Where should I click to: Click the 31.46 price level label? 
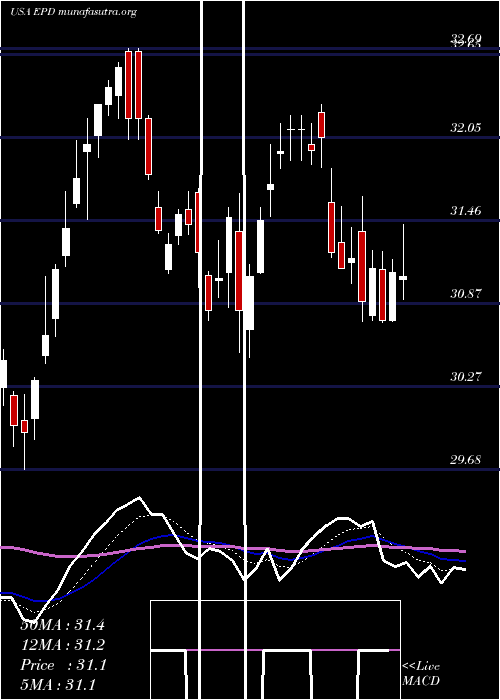pyautogui.click(x=466, y=211)
